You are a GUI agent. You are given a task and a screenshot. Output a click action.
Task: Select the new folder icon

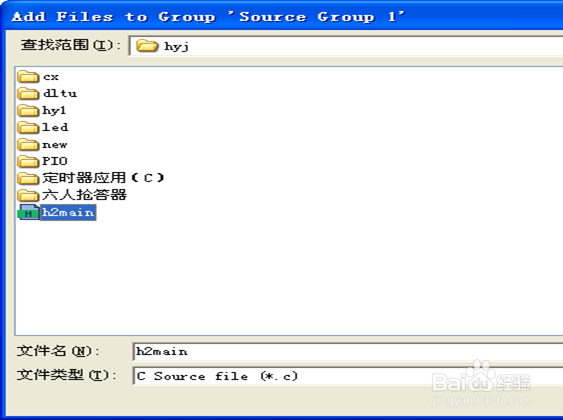click(x=28, y=144)
